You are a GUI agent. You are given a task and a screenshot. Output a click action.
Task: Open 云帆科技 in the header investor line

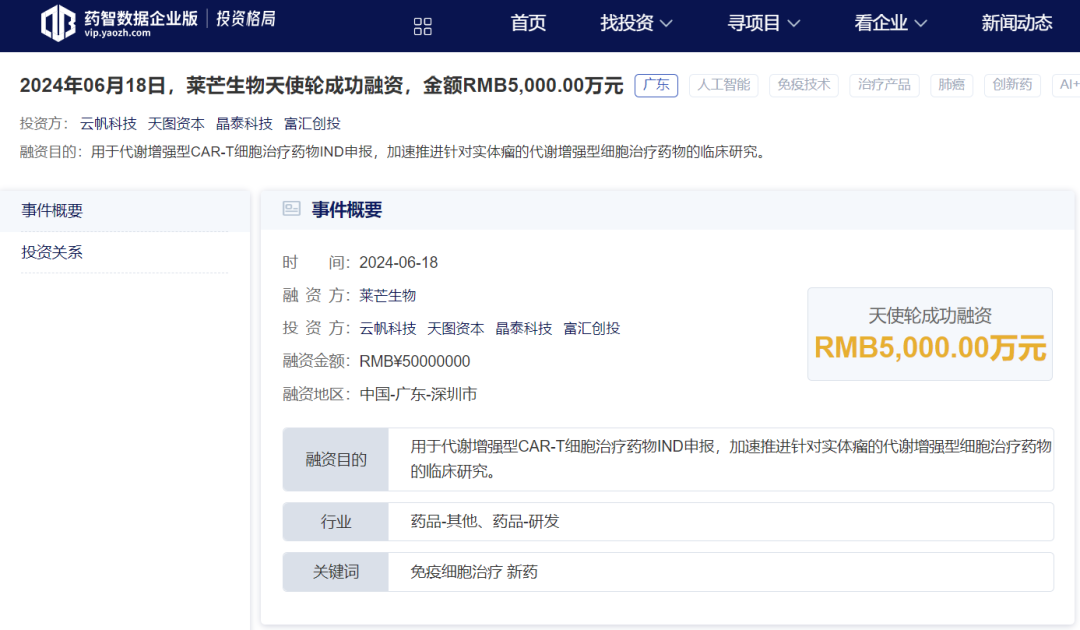(108, 124)
